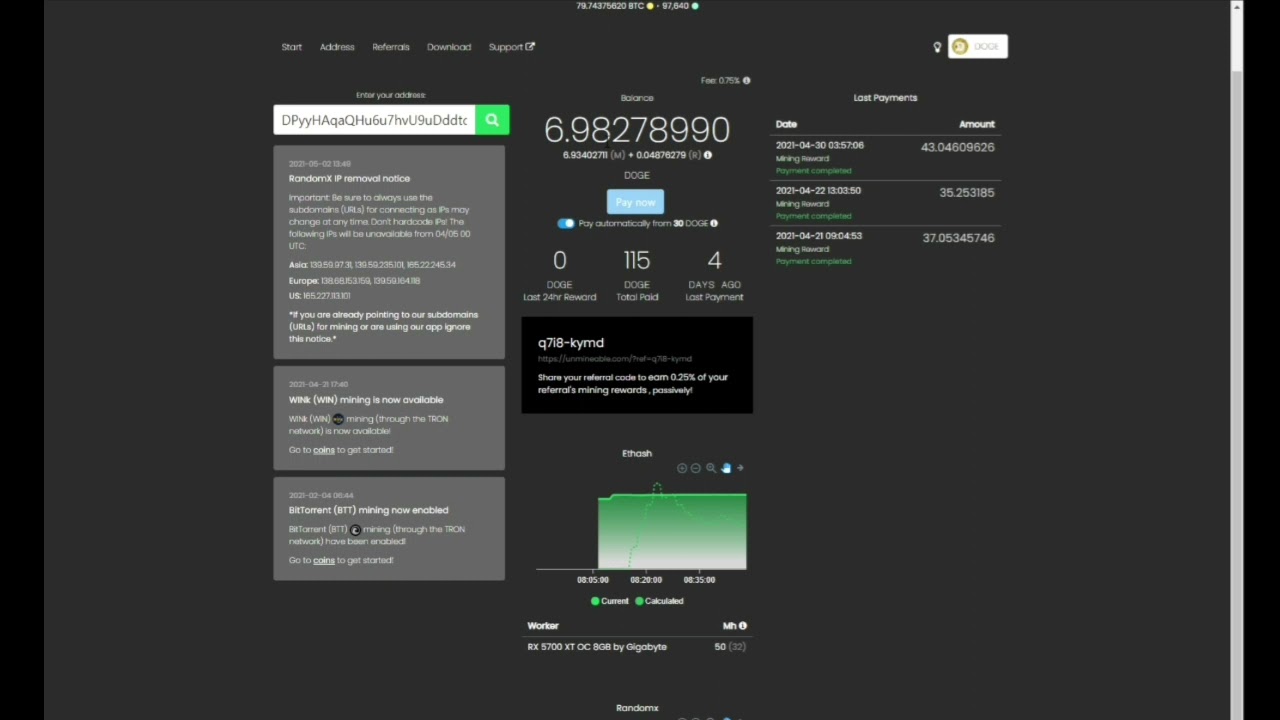Zoom out on the Ethash chart

(x=696, y=468)
